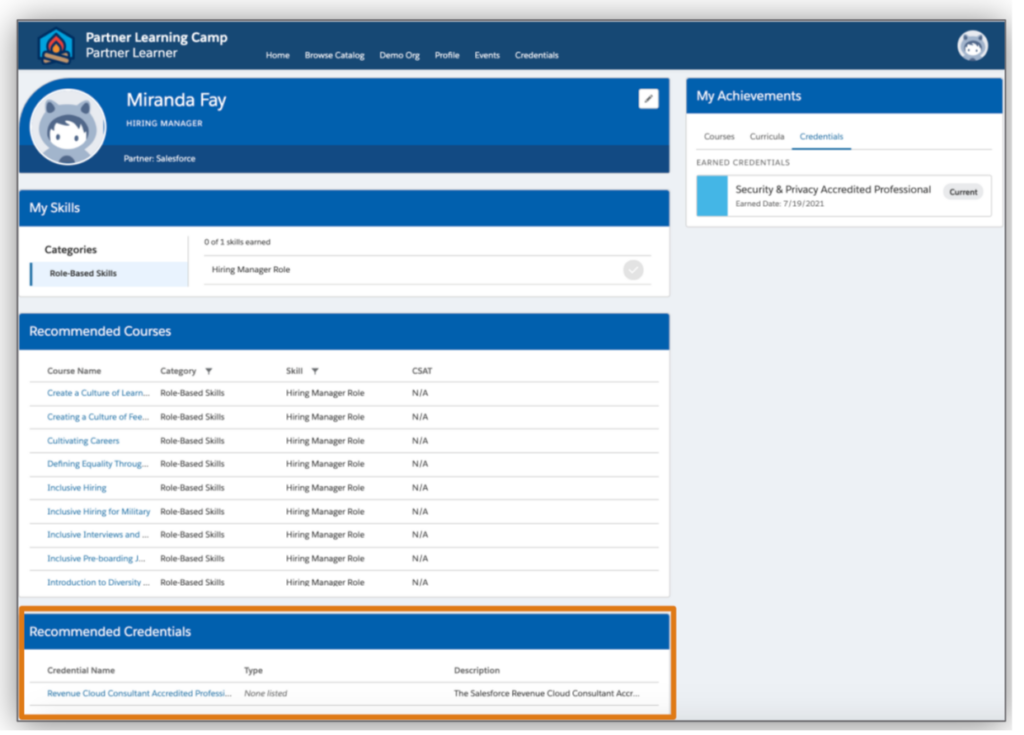
Task: Open Inclusive Hiring for Military course
Action: 98,512
